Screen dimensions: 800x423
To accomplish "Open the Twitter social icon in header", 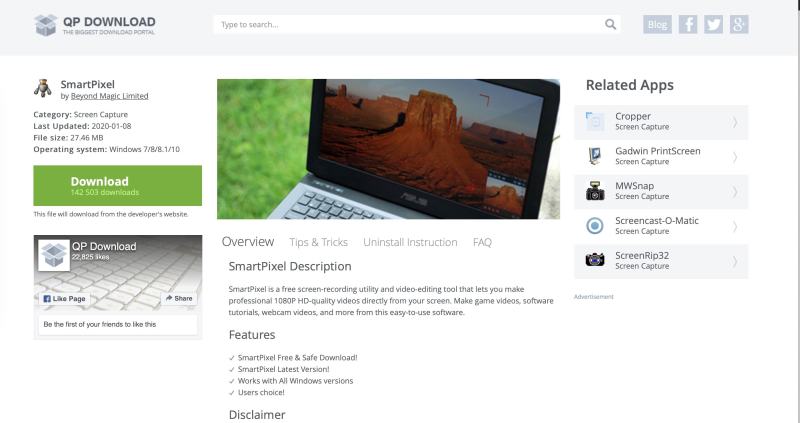I will point(713,24).
